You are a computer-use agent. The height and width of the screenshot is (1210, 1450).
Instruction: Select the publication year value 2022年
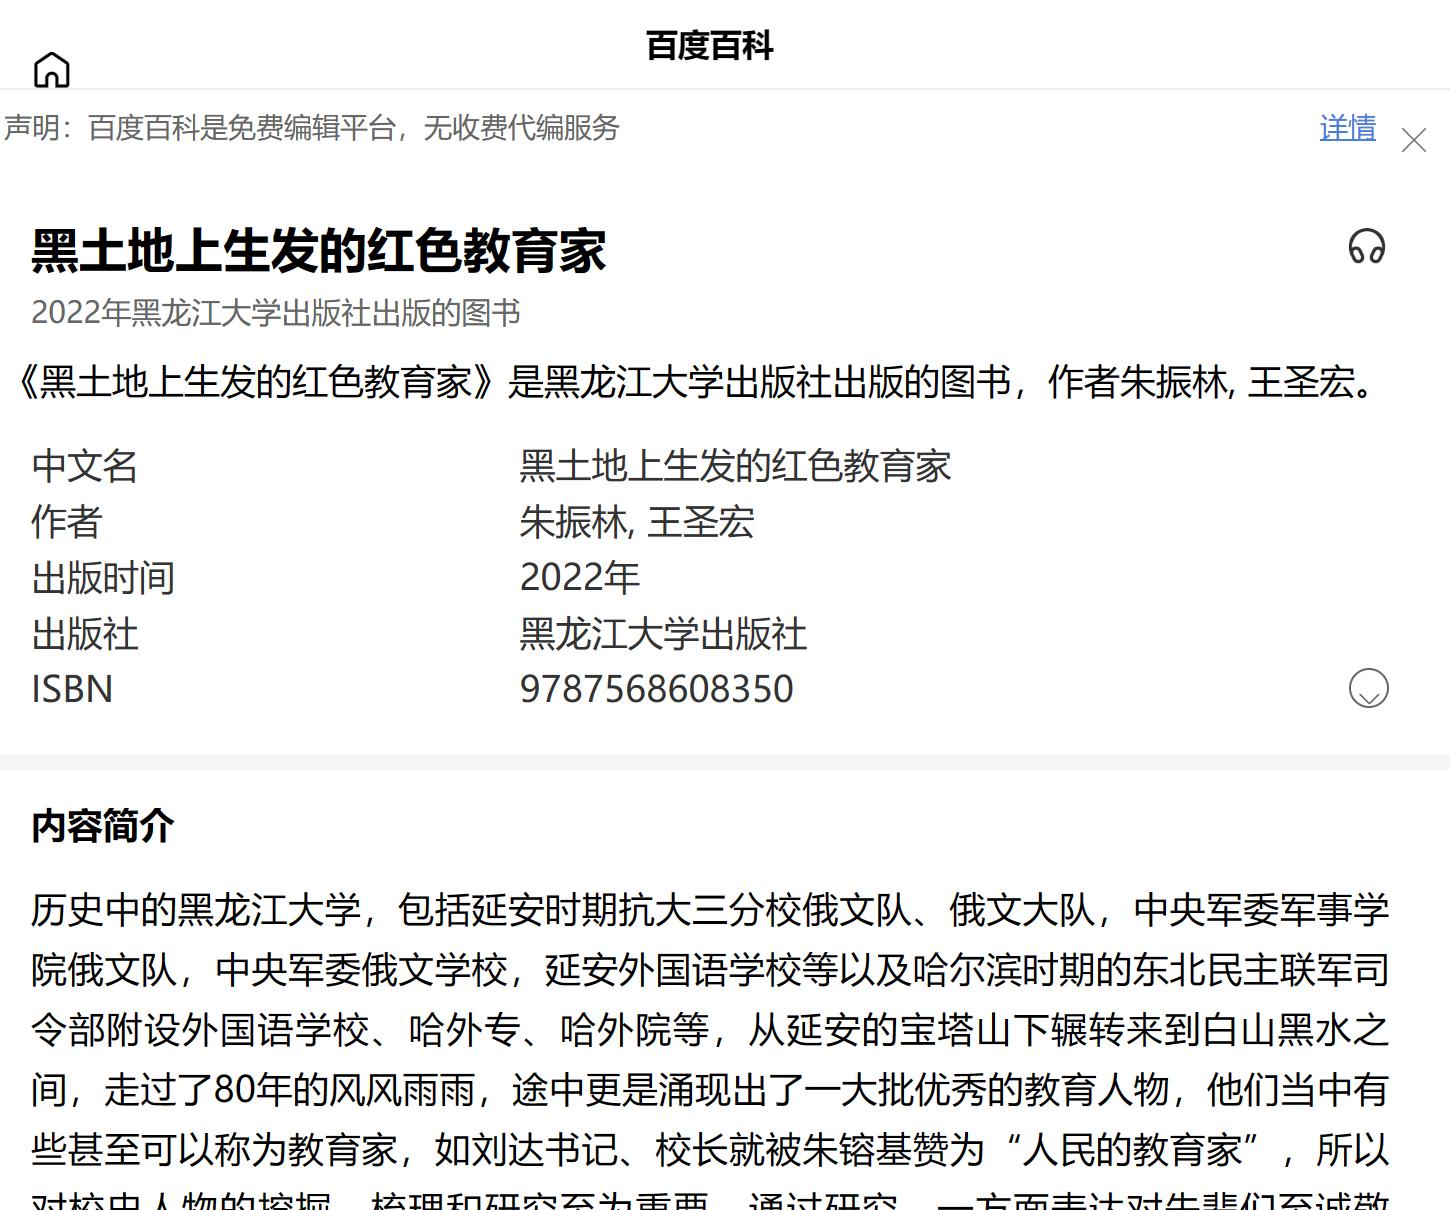click(580, 578)
